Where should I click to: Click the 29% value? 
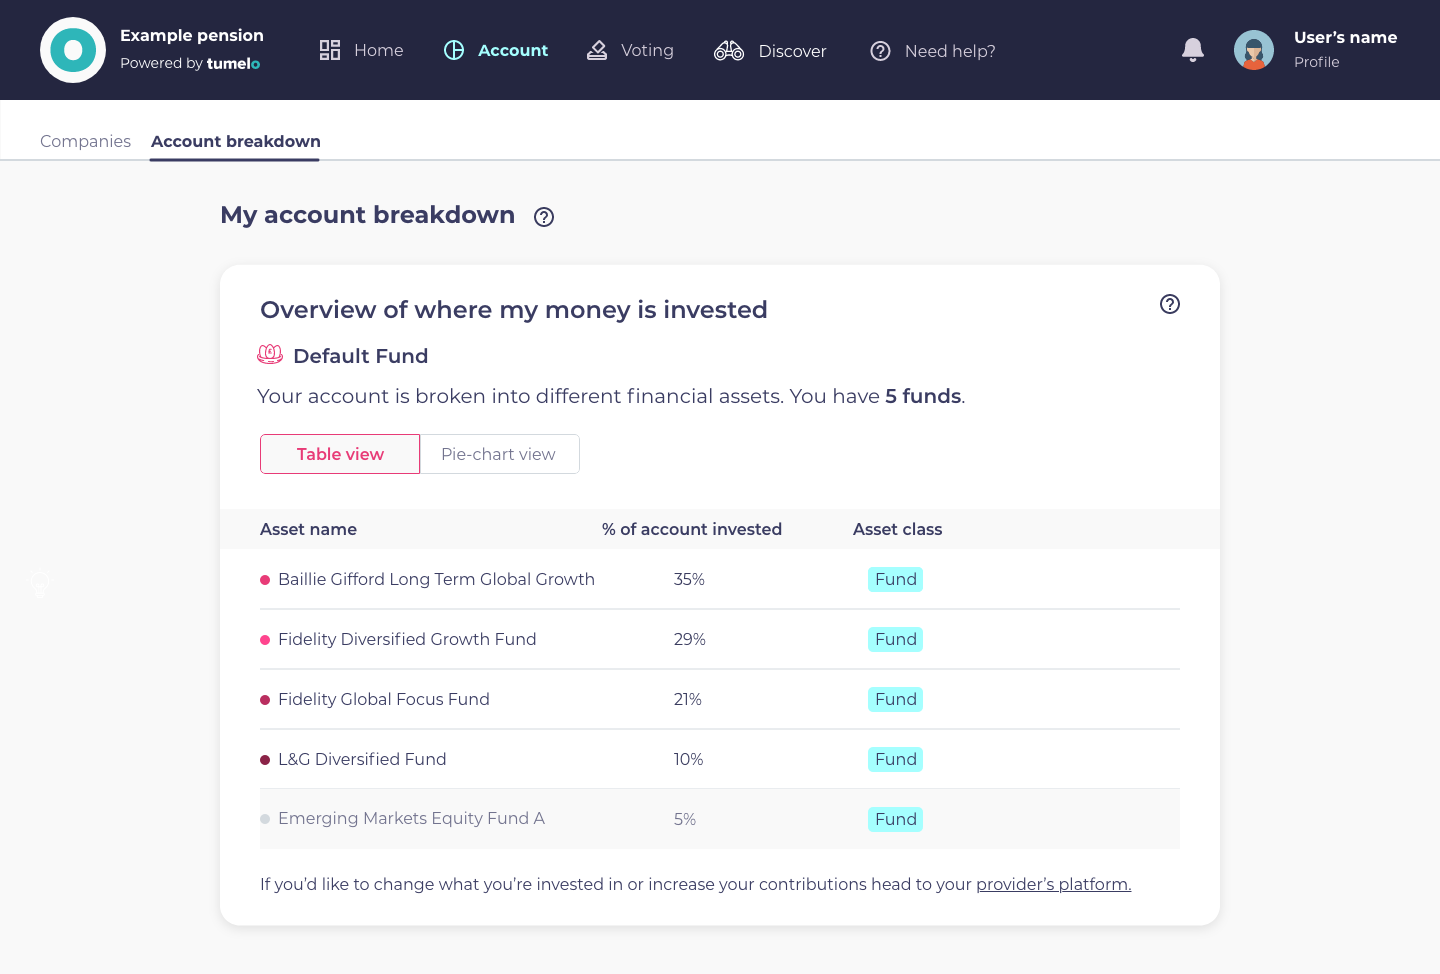pyautogui.click(x=689, y=639)
